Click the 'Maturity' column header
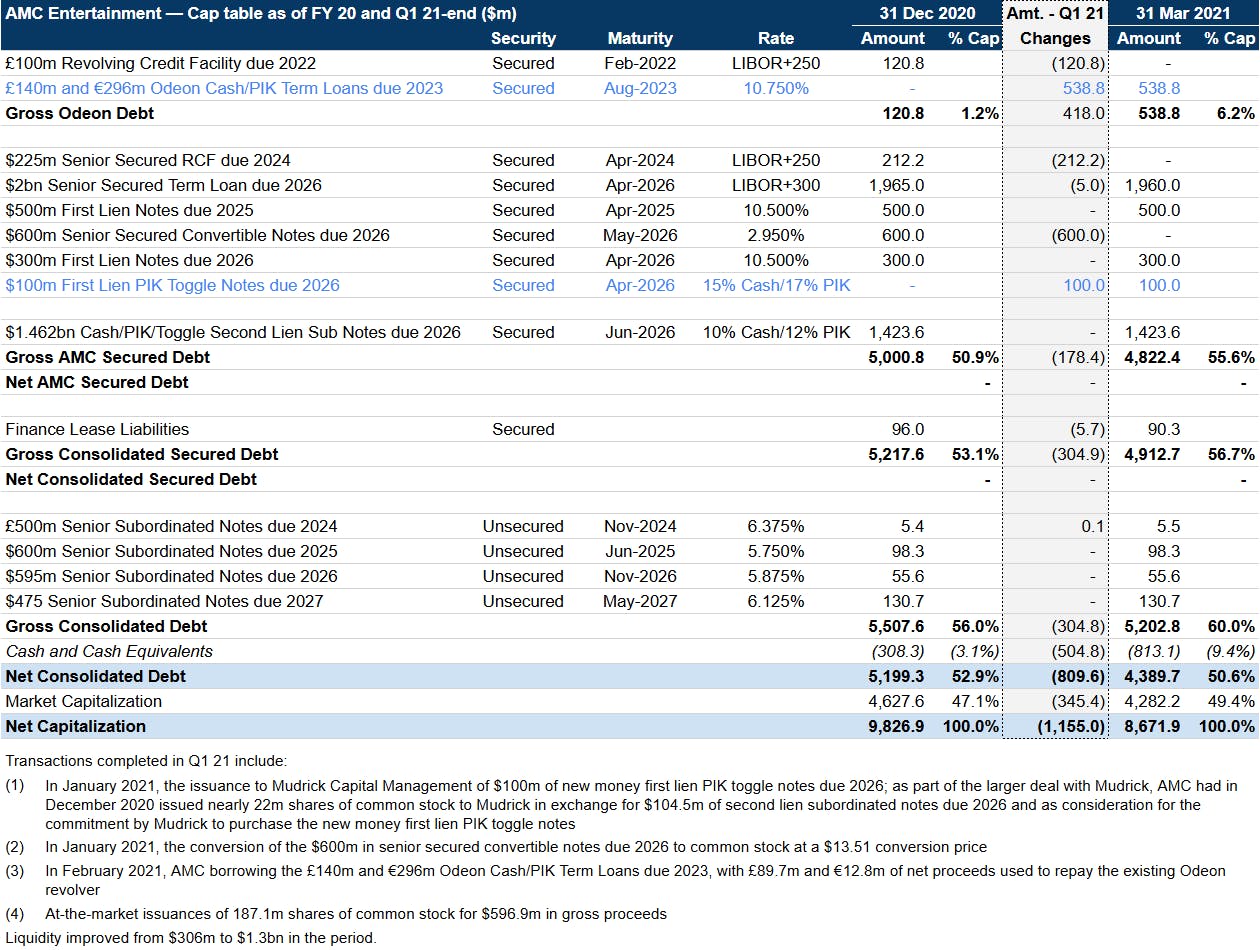The image size is (1260, 950). coord(640,38)
